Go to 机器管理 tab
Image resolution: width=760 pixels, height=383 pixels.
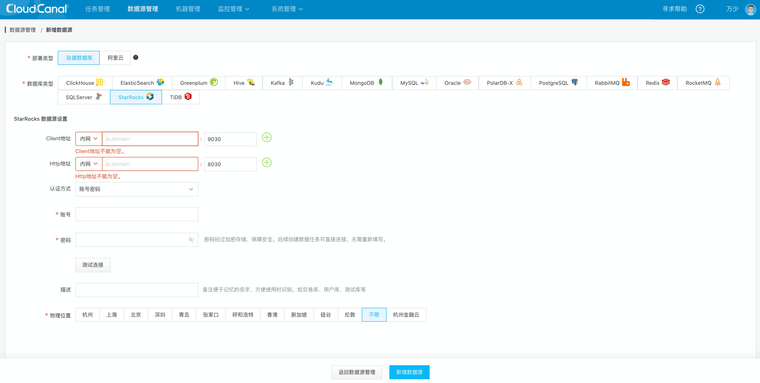tap(188, 9)
